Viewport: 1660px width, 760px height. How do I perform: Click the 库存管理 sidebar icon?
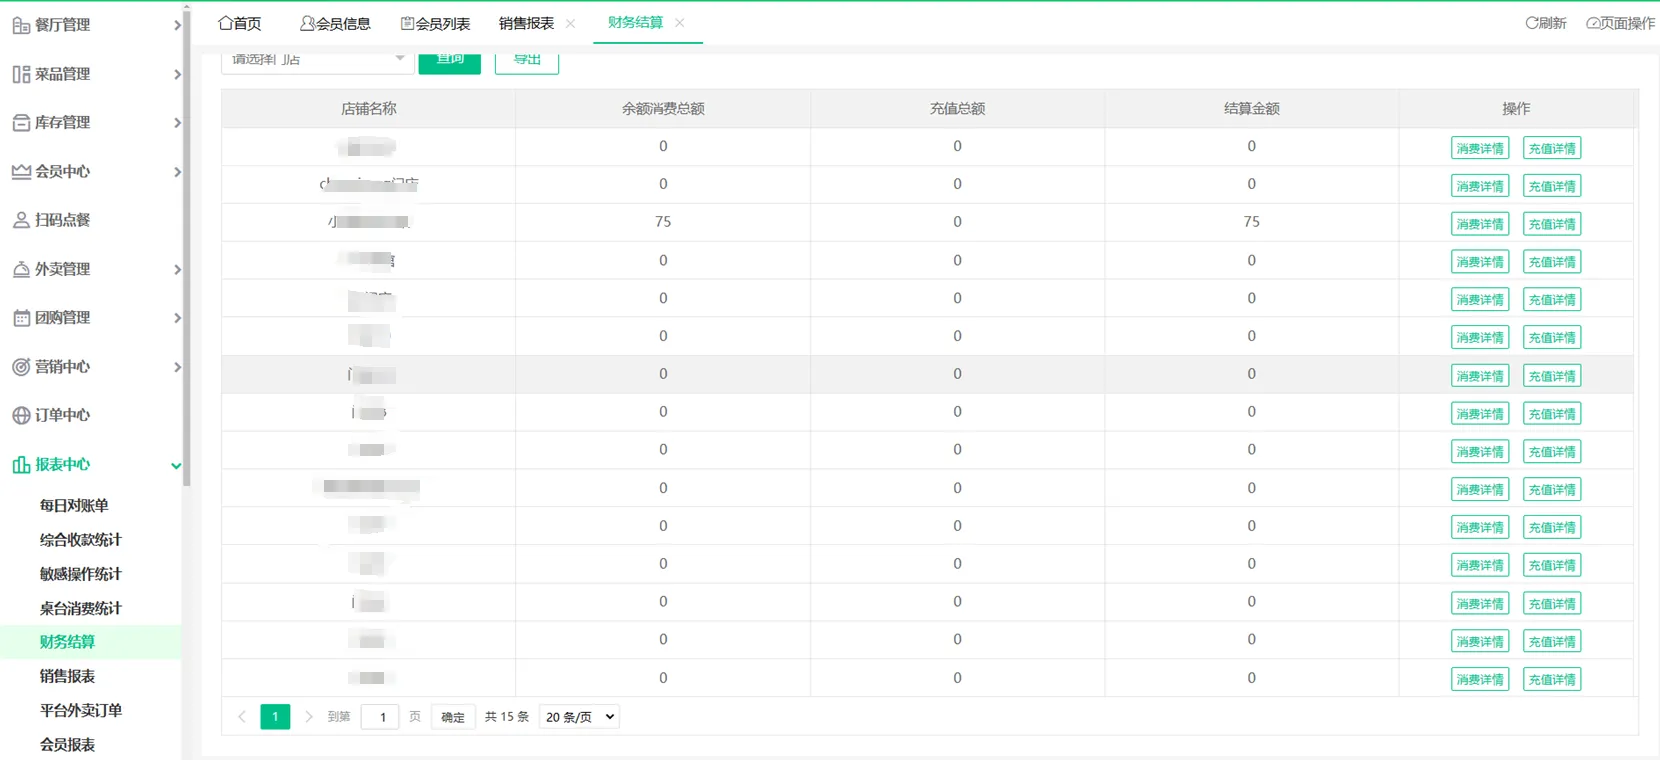click(x=21, y=123)
